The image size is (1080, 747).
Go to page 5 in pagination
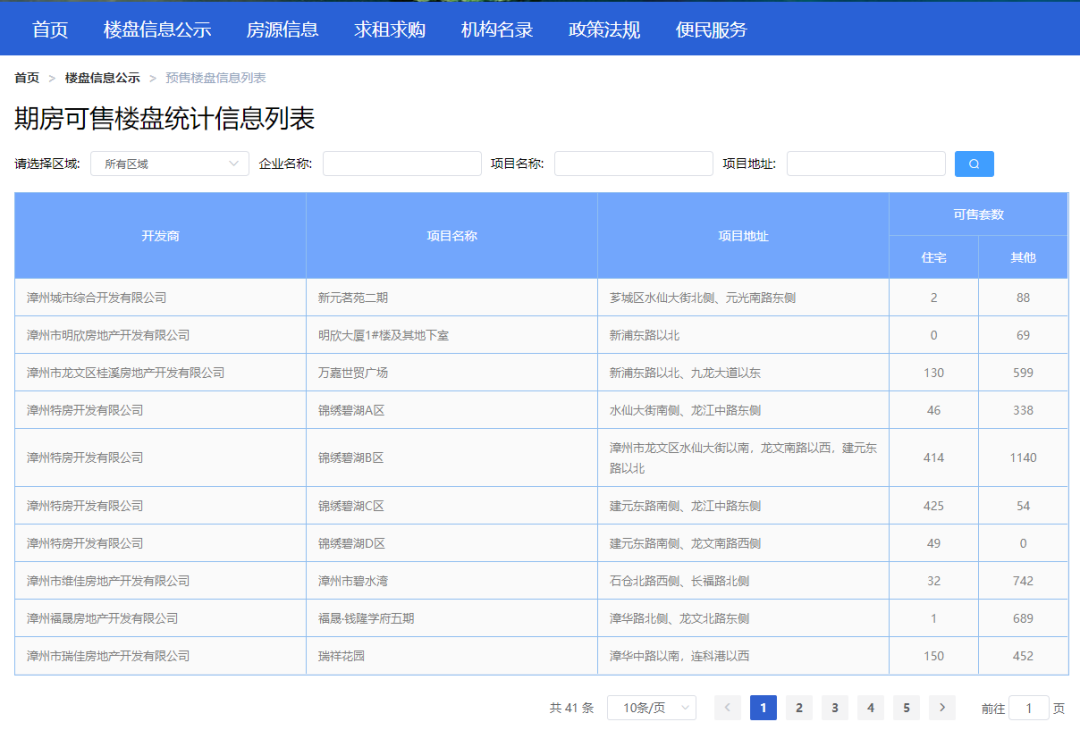coord(906,707)
